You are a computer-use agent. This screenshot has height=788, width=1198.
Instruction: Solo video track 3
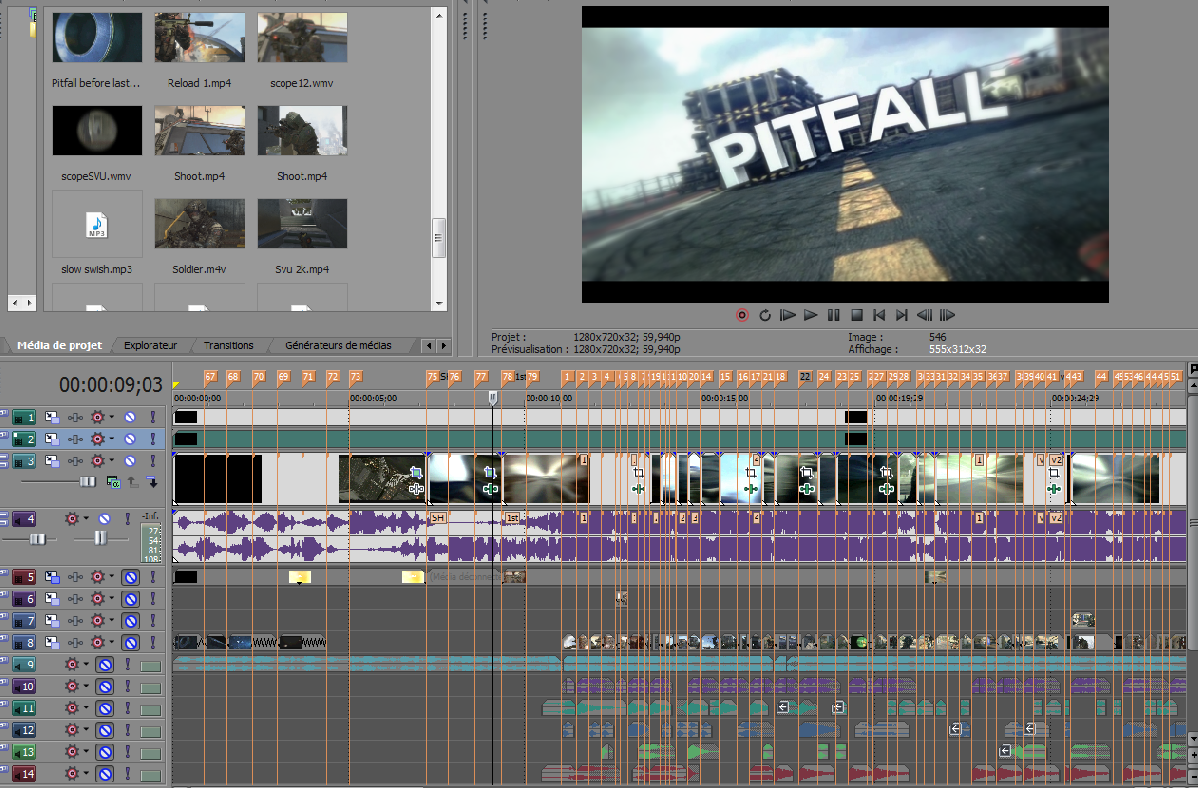click(153, 461)
